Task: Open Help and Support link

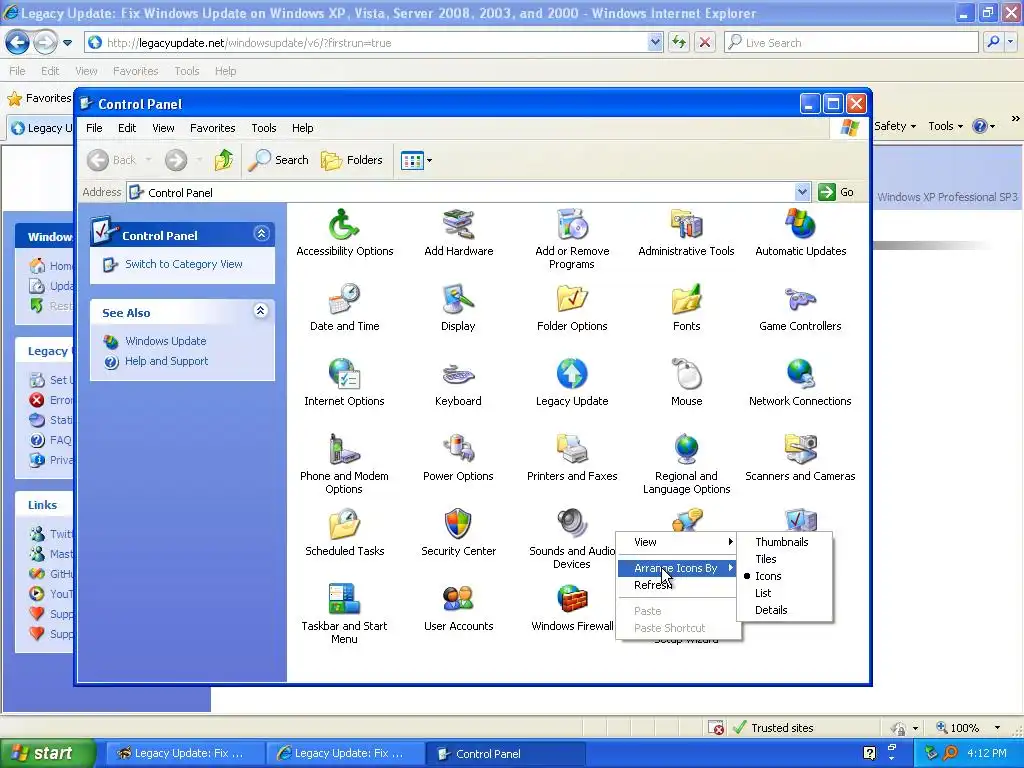Action: [x=167, y=361]
